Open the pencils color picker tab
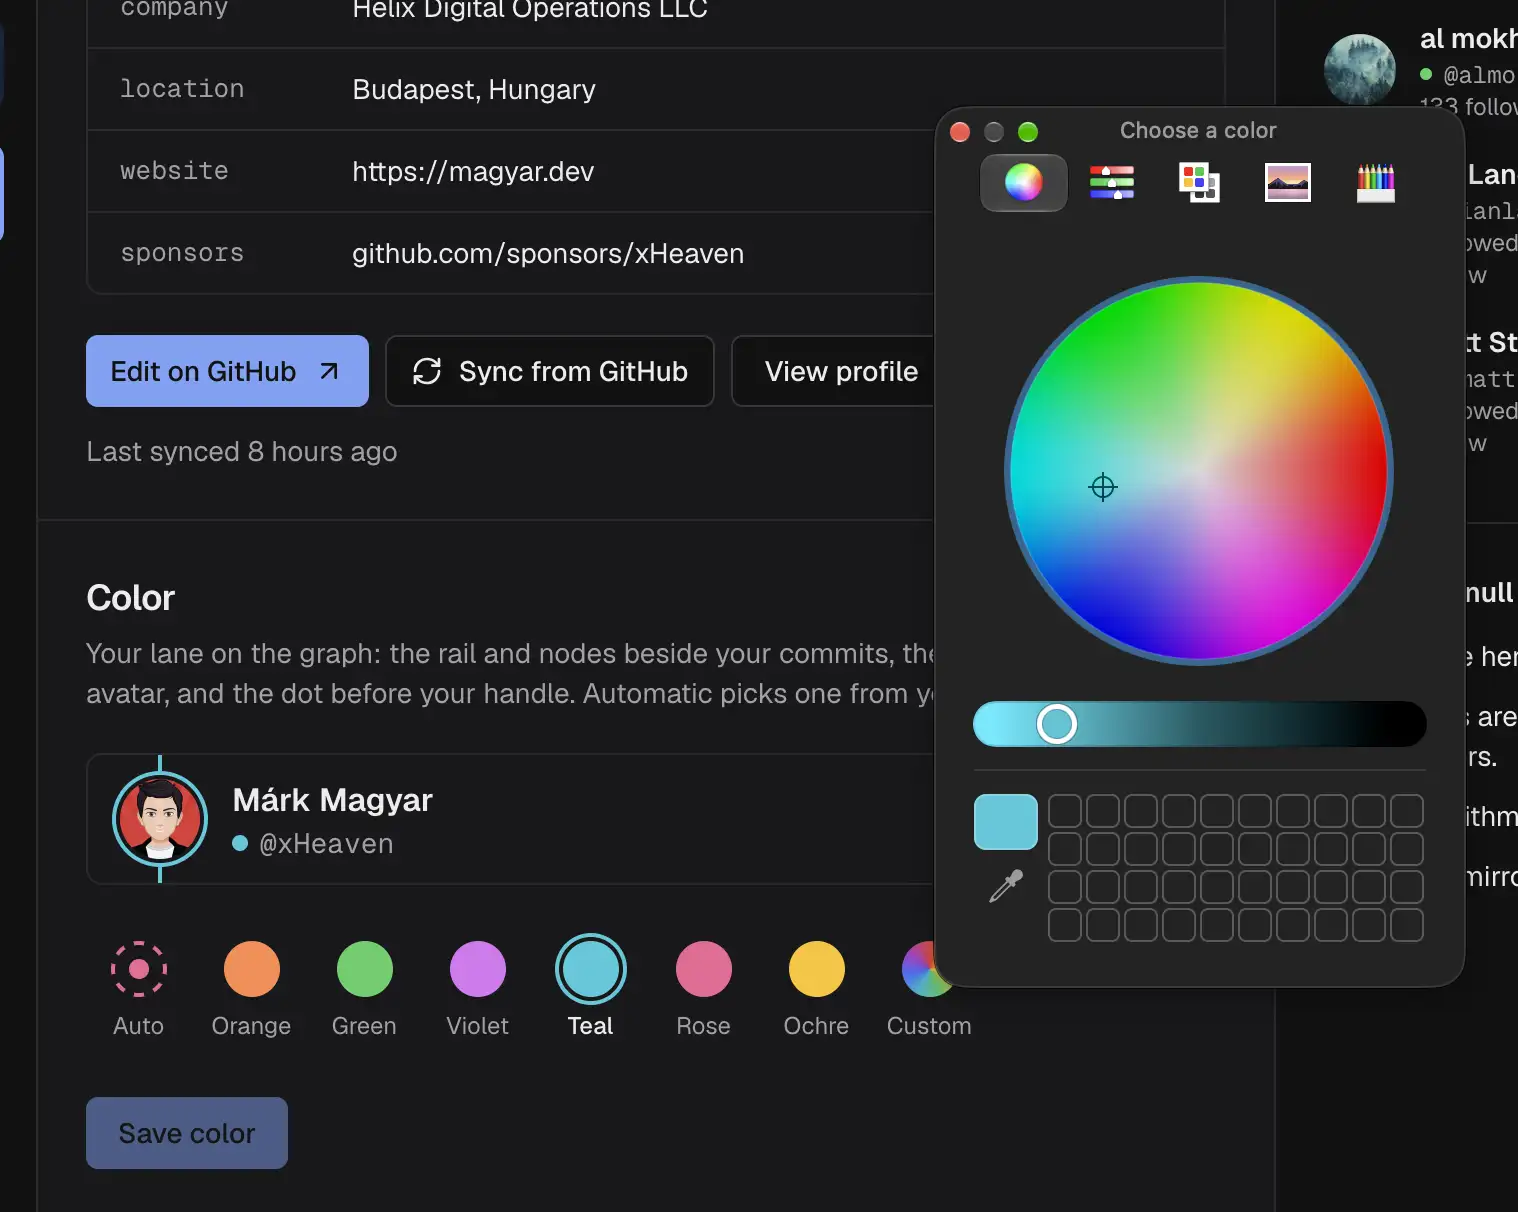The width and height of the screenshot is (1518, 1212). [x=1375, y=183]
